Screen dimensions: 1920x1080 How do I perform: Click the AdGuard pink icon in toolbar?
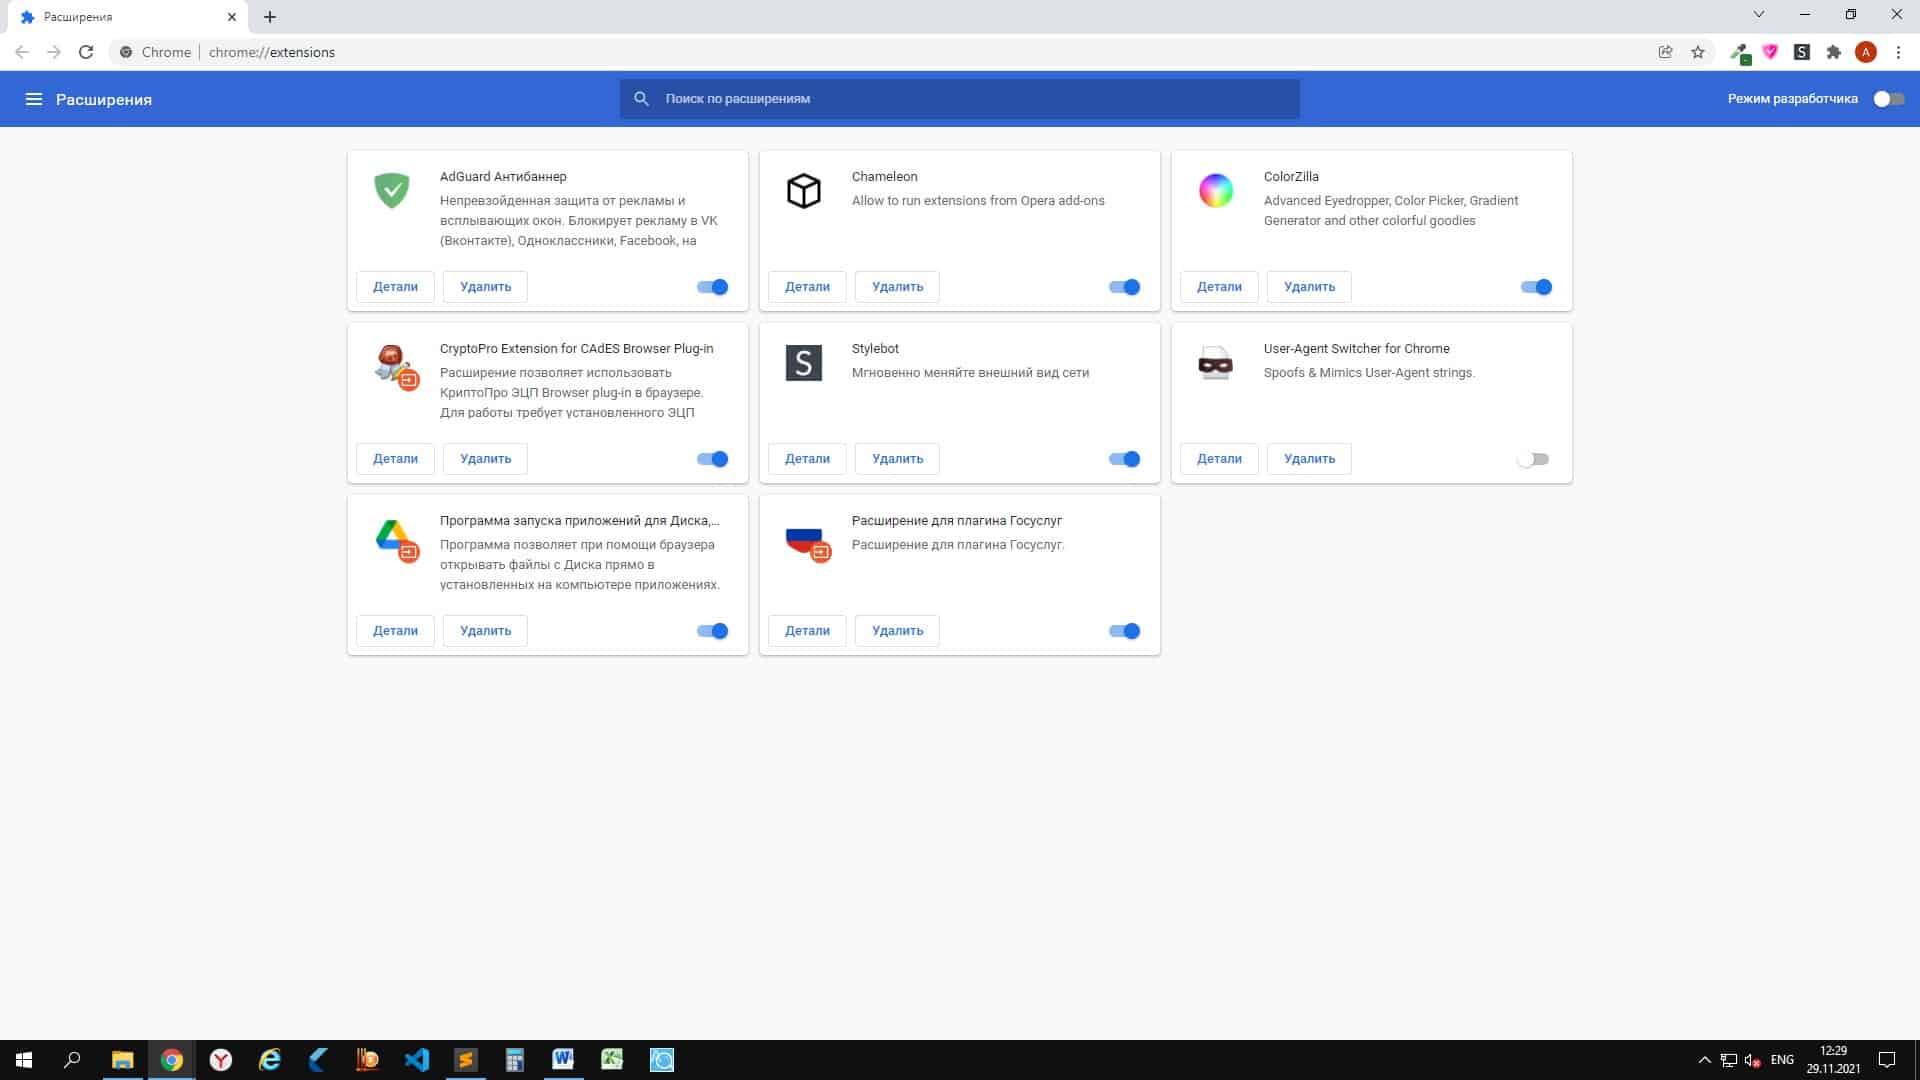[x=1770, y=52]
